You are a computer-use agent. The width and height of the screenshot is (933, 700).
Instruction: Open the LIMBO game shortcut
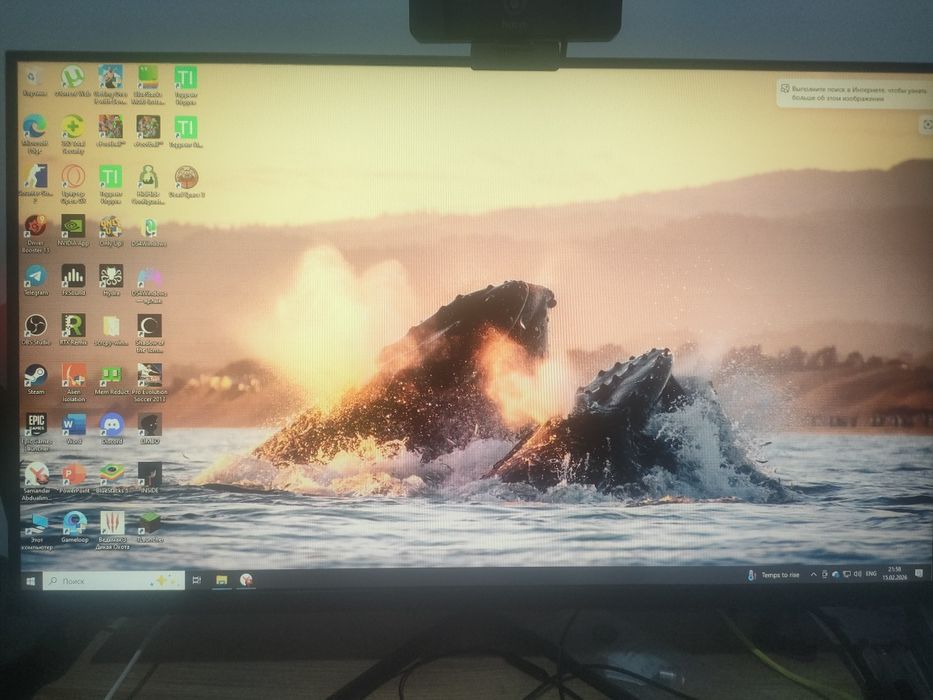tap(149, 429)
